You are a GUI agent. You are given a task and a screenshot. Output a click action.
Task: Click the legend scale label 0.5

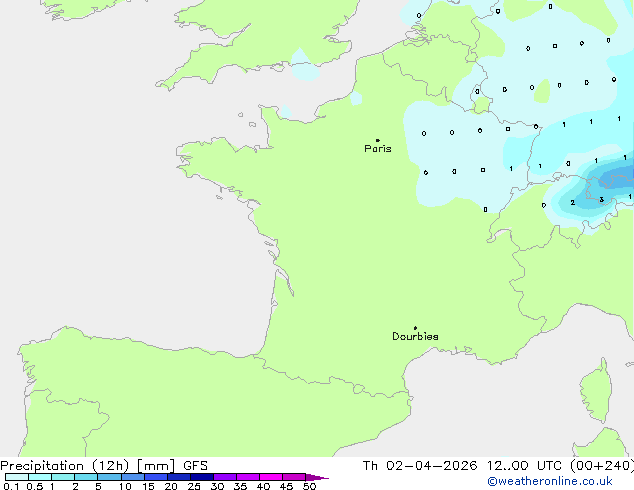(x=35, y=486)
